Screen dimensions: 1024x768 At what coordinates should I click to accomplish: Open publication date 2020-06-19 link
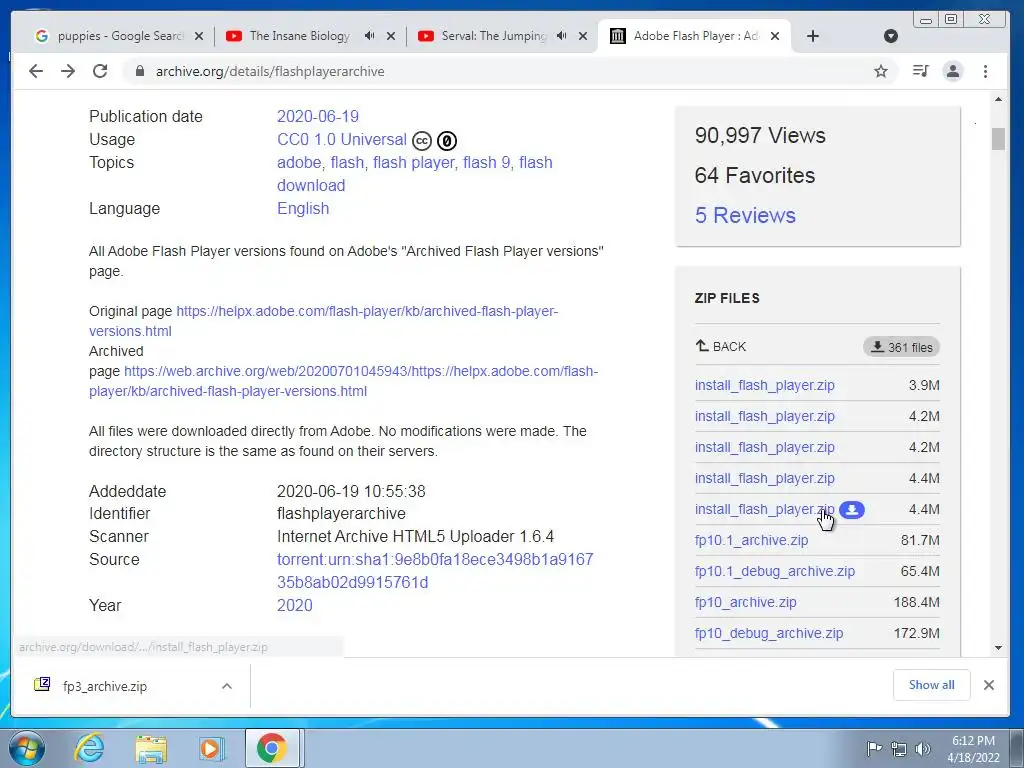(x=317, y=116)
